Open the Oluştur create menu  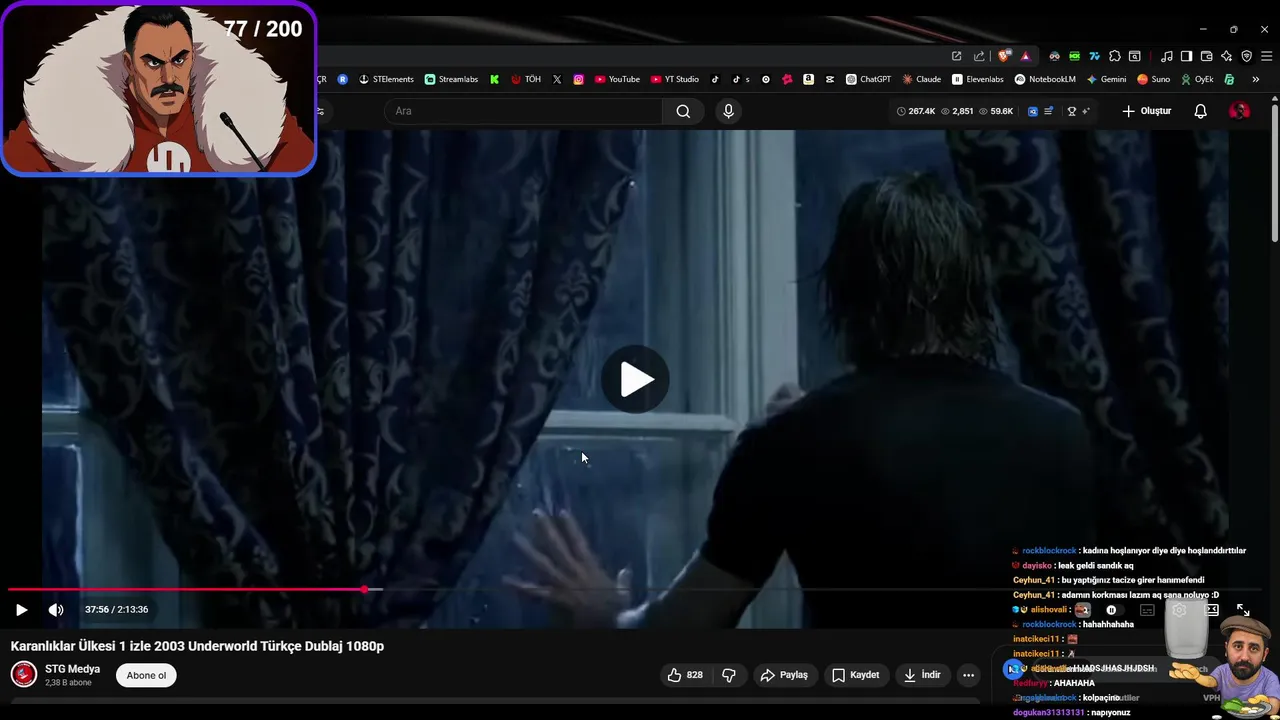1146,111
